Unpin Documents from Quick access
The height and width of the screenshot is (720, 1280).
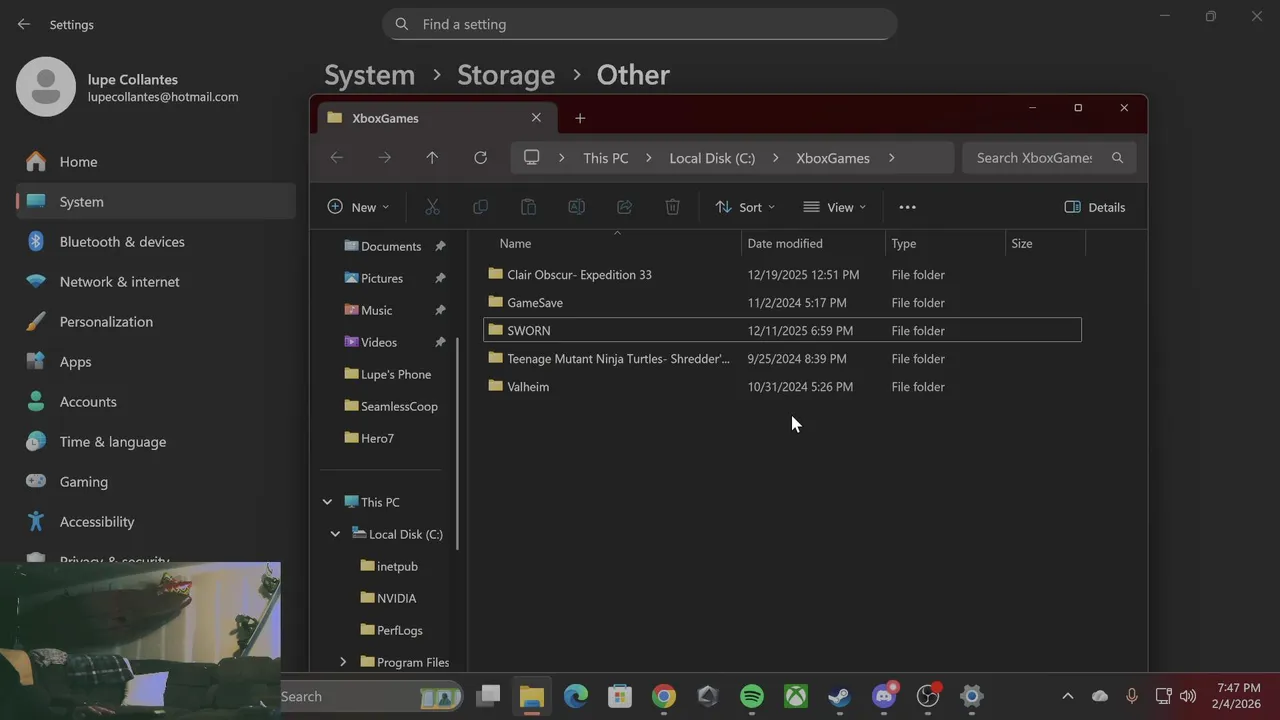click(440, 246)
